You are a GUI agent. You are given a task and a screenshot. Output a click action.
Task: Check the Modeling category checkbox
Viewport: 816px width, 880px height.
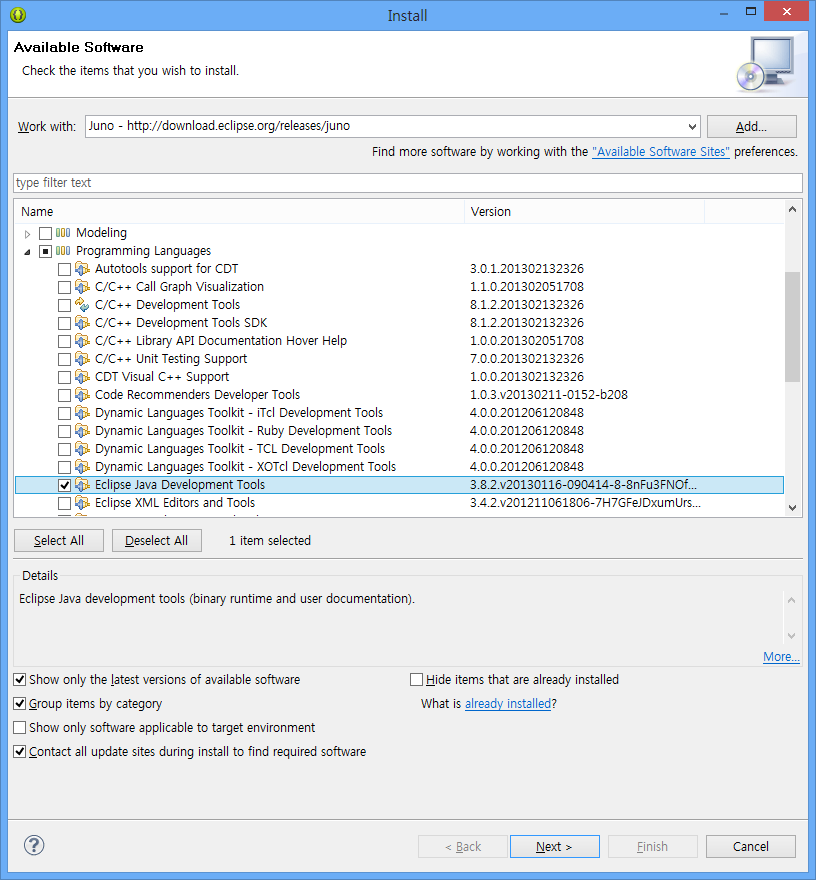coord(45,233)
